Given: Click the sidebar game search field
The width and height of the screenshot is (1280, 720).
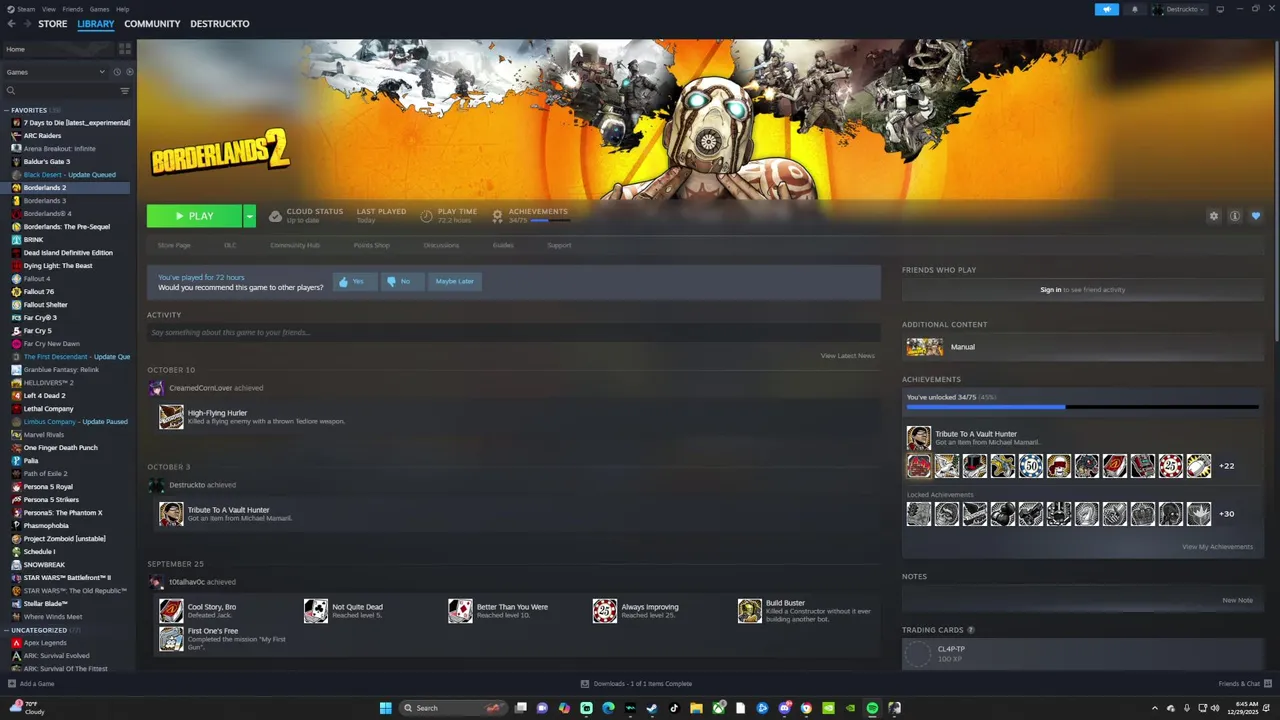Looking at the screenshot, I should tap(60, 91).
